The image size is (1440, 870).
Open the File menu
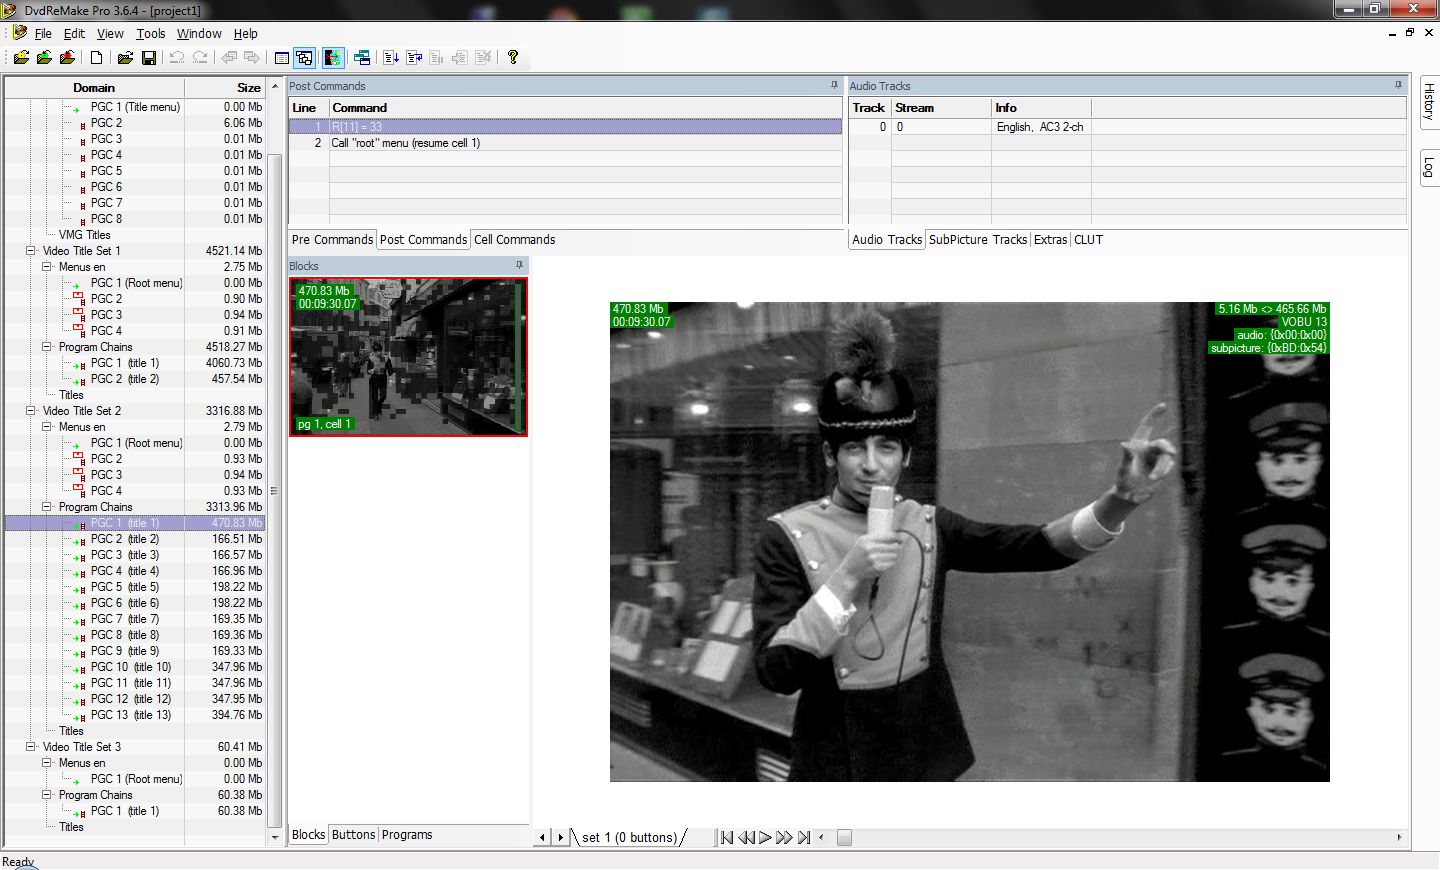pyautogui.click(x=43, y=34)
